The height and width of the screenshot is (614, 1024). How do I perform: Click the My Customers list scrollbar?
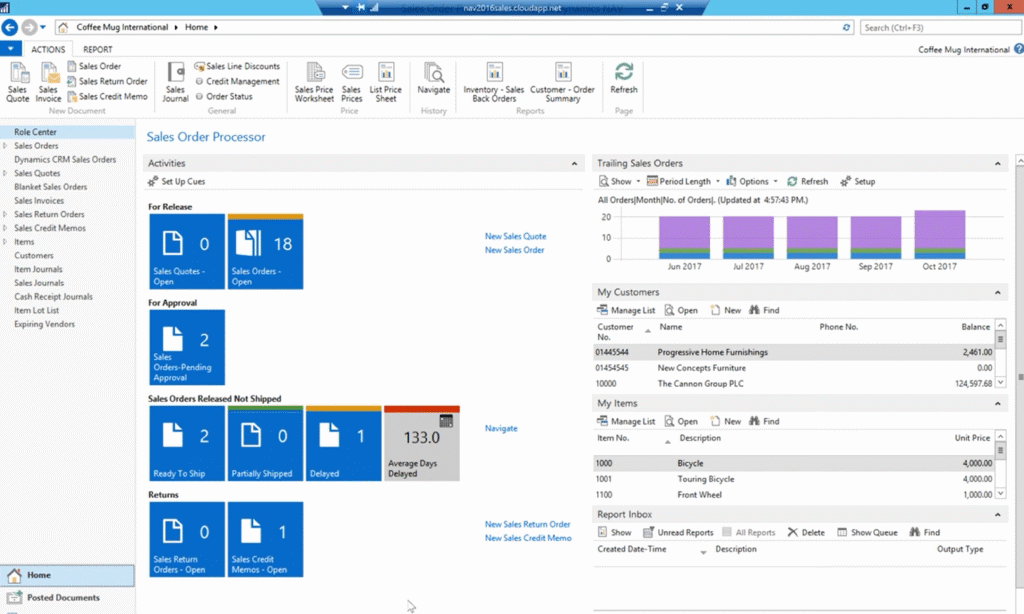[1000, 353]
